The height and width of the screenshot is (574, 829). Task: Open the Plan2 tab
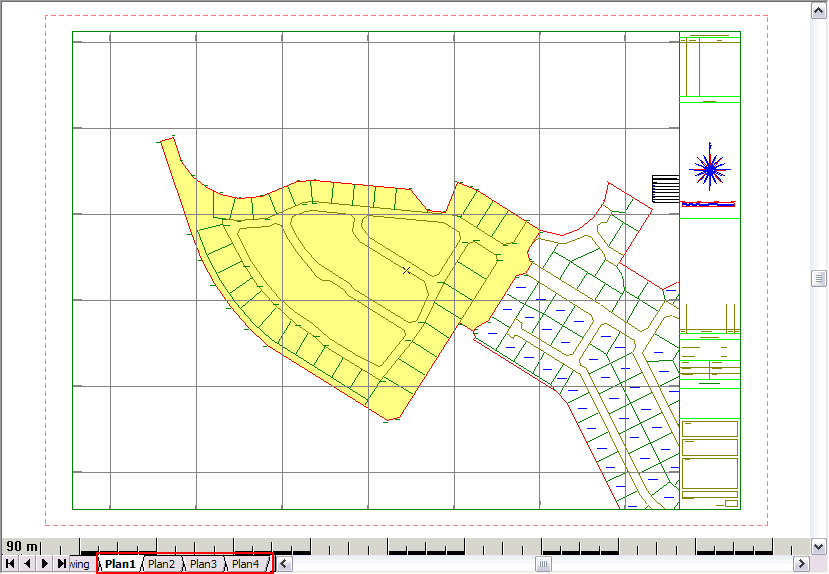click(162, 564)
